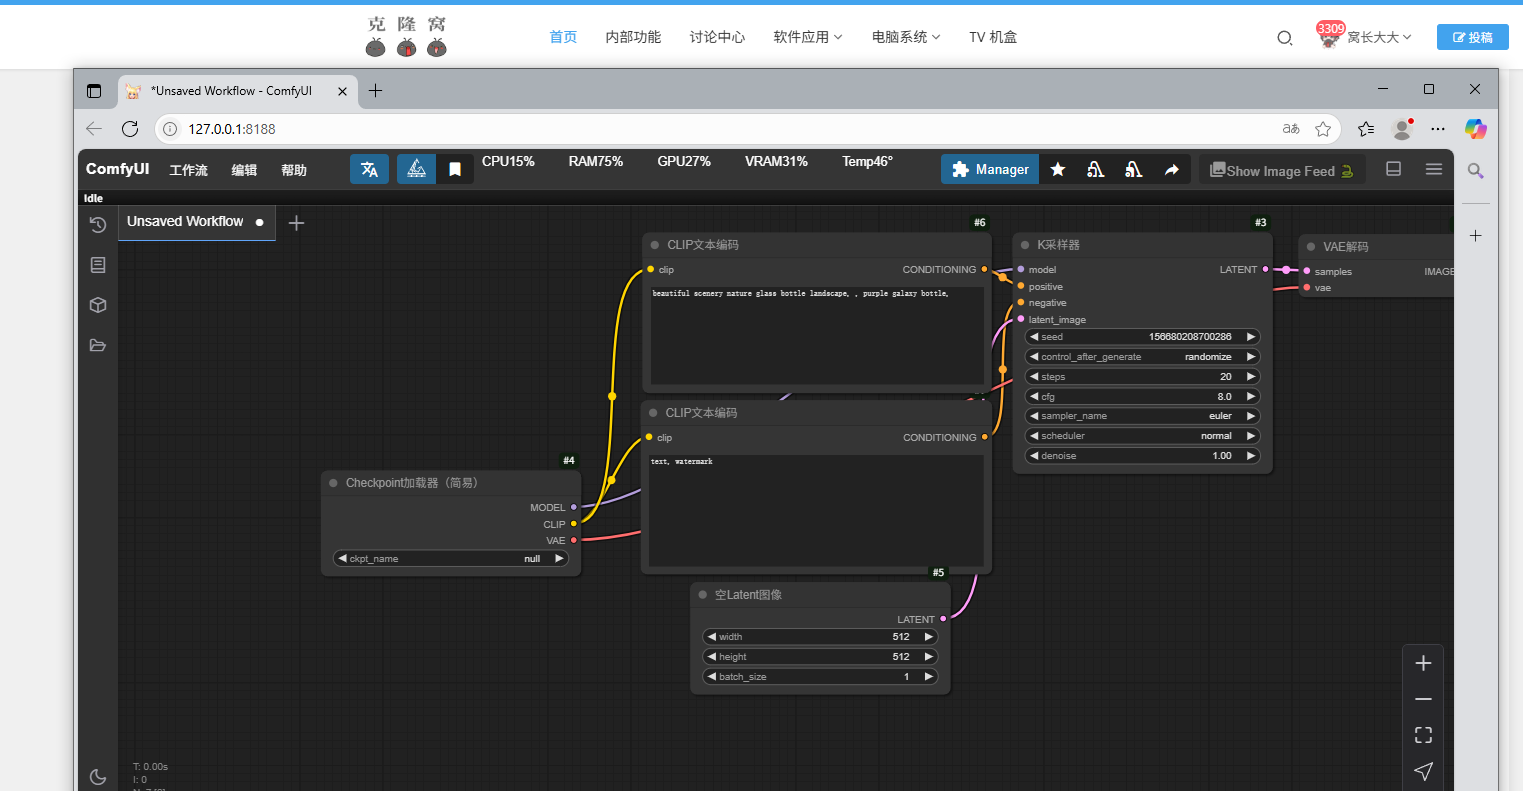Collapse the K采样器 node using its dot
1523x791 pixels.
tap(1025, 245)
